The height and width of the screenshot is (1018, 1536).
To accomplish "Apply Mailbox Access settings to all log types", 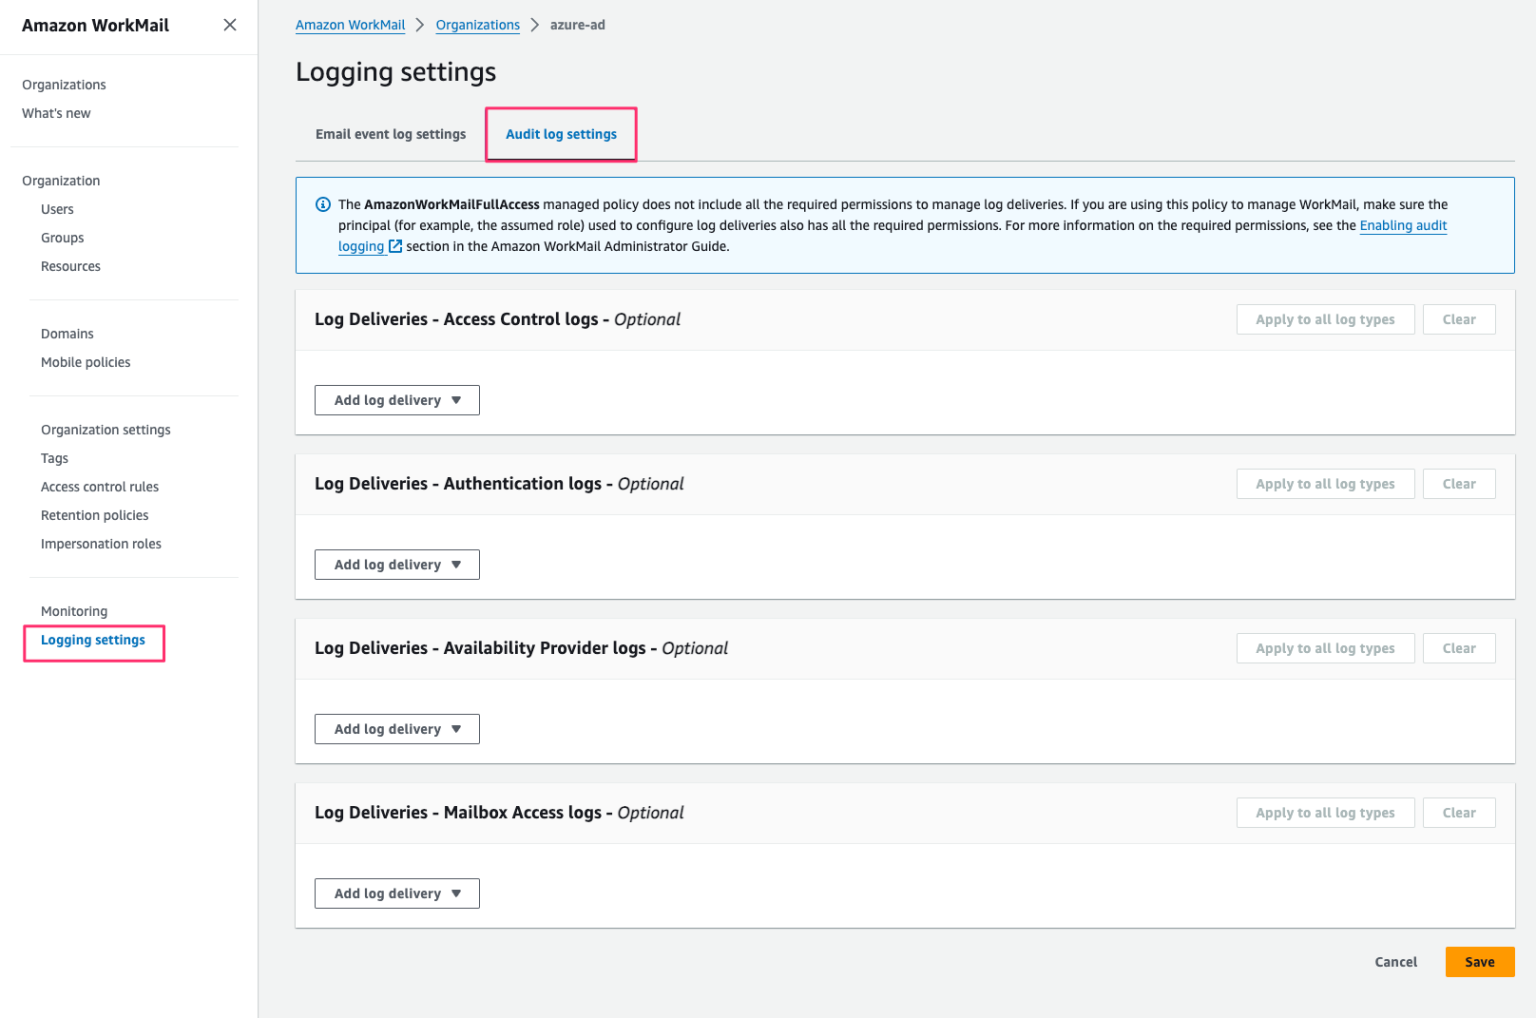I will [1325, 812].
